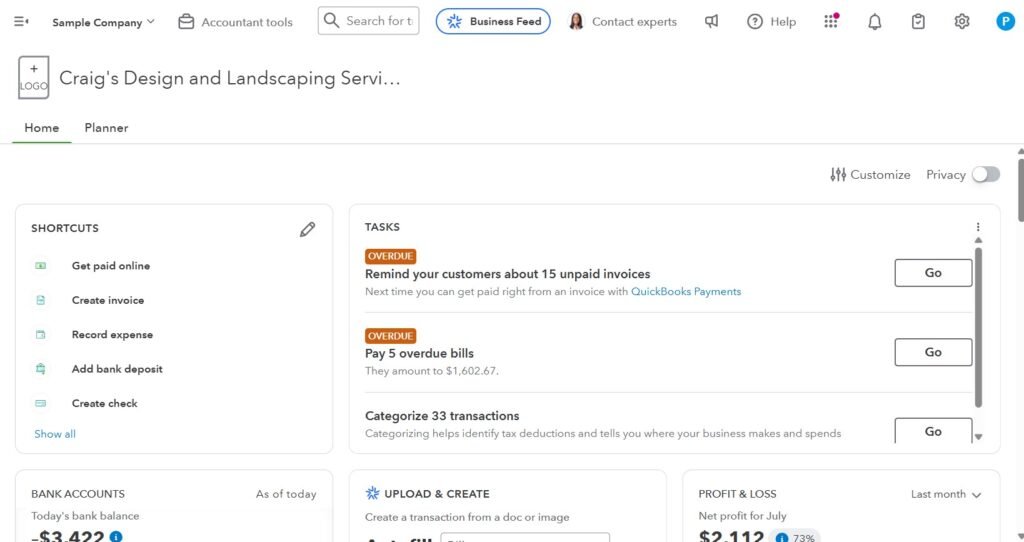Toggle the Privacy switch
Image resolution: width=1024 pixels, height=542 pixels.
coord(985,174)
